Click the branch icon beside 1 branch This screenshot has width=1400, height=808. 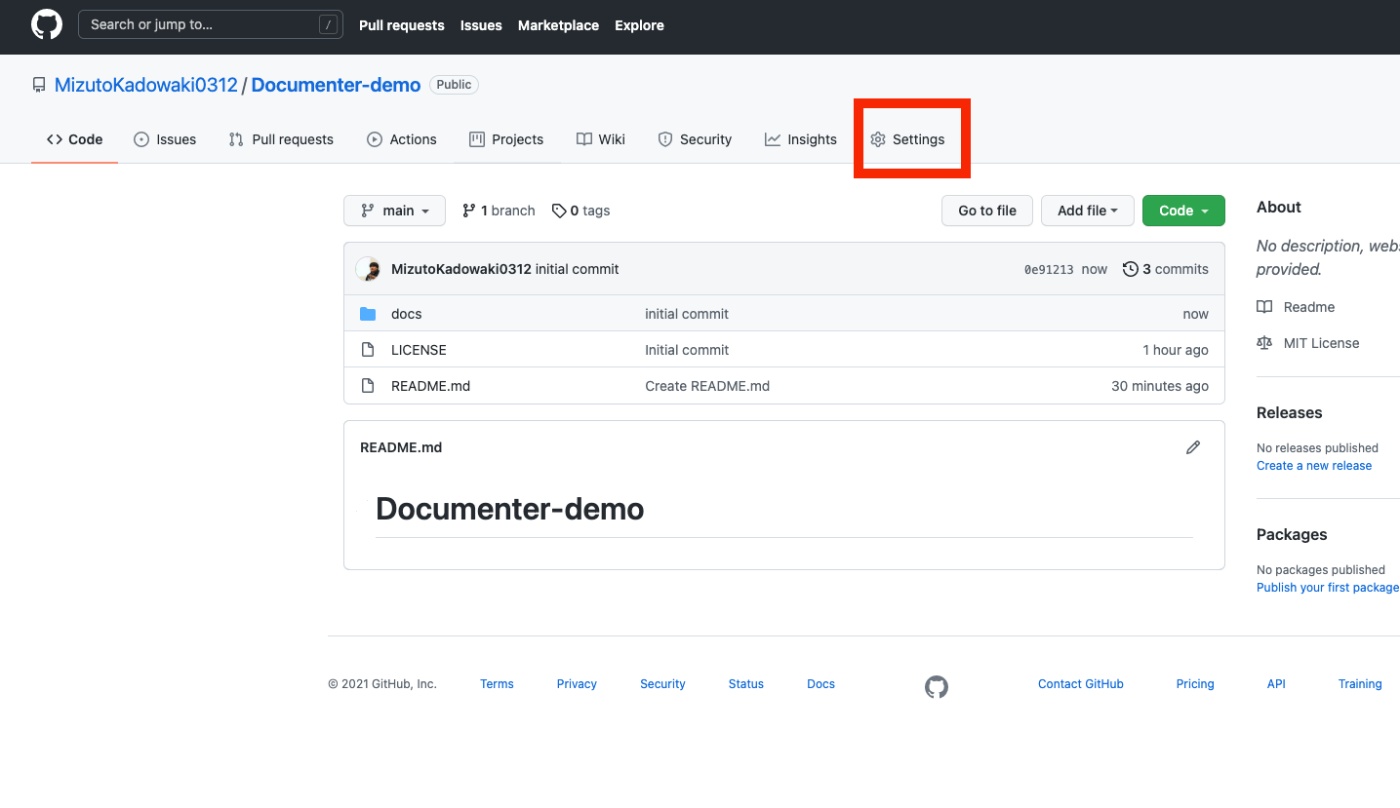(469, 211)
